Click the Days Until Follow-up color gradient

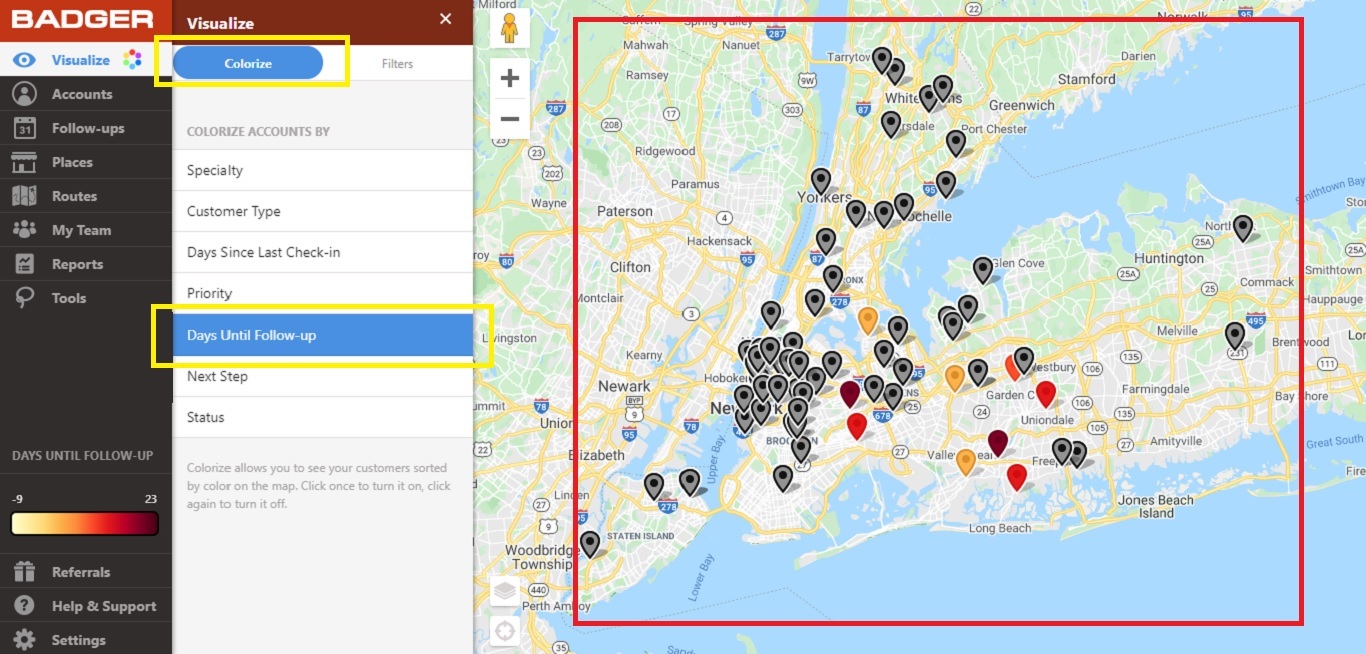[84, 522]
